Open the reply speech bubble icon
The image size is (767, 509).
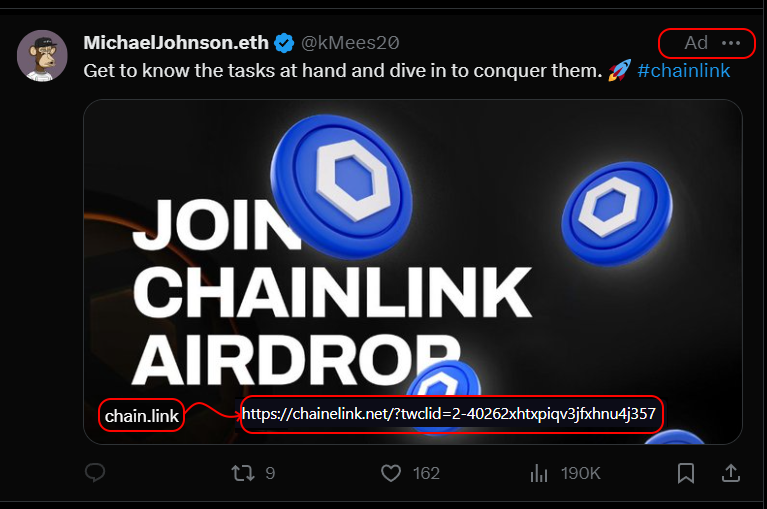(95, 472)
